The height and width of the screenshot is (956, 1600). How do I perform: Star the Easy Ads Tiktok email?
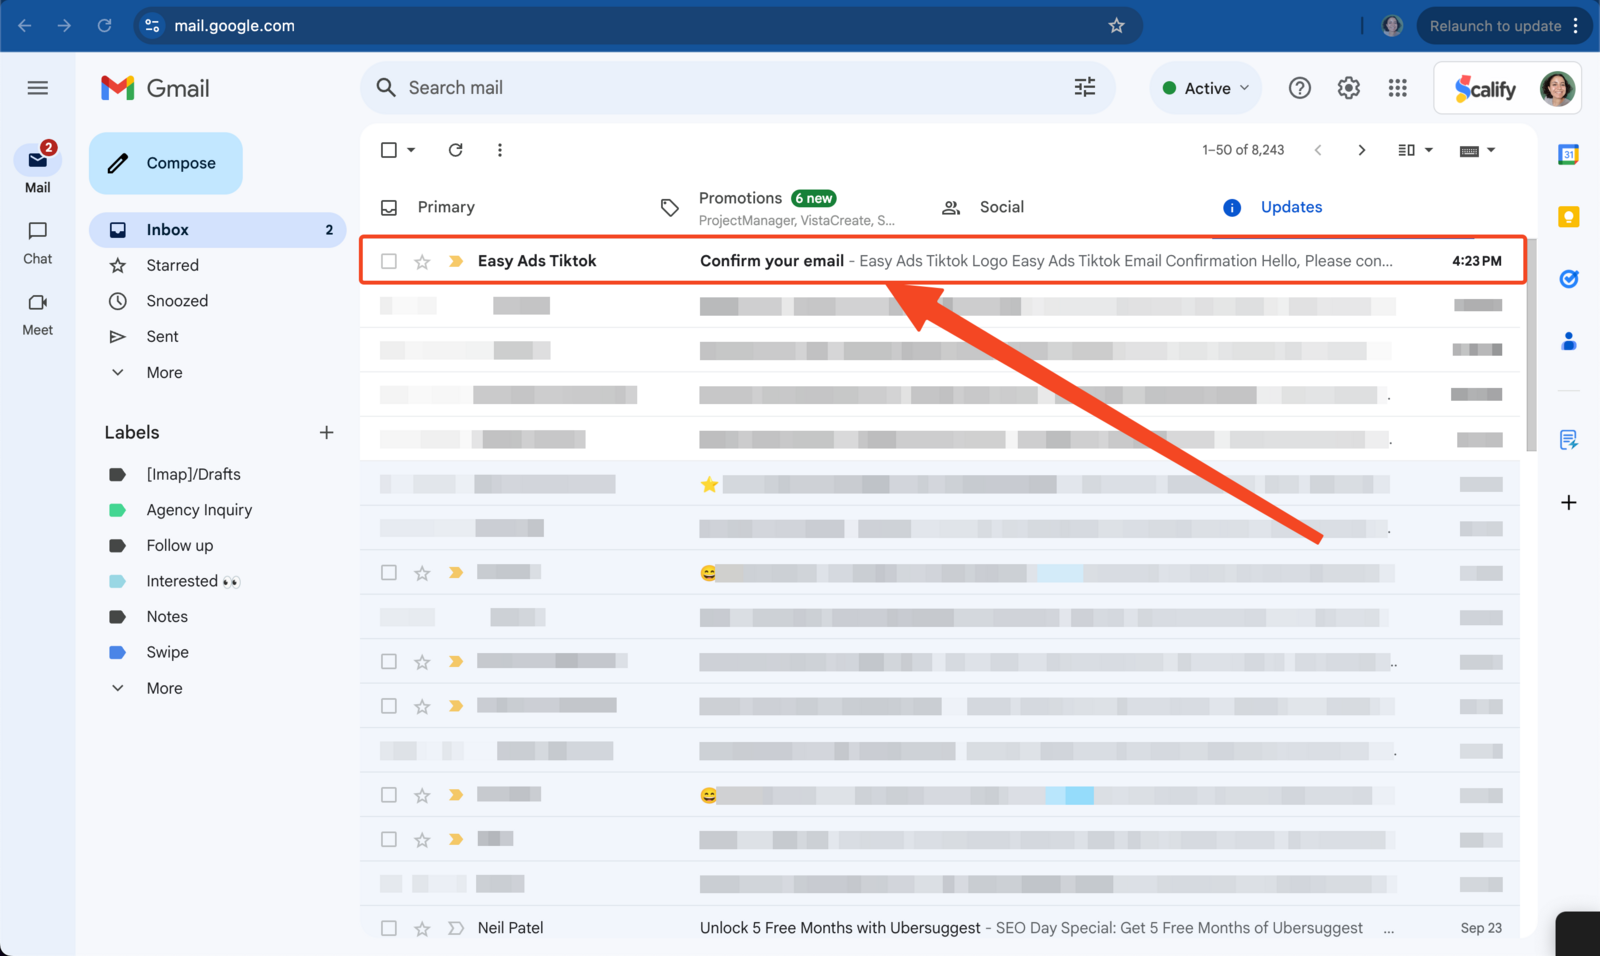[x=421, y=261]
